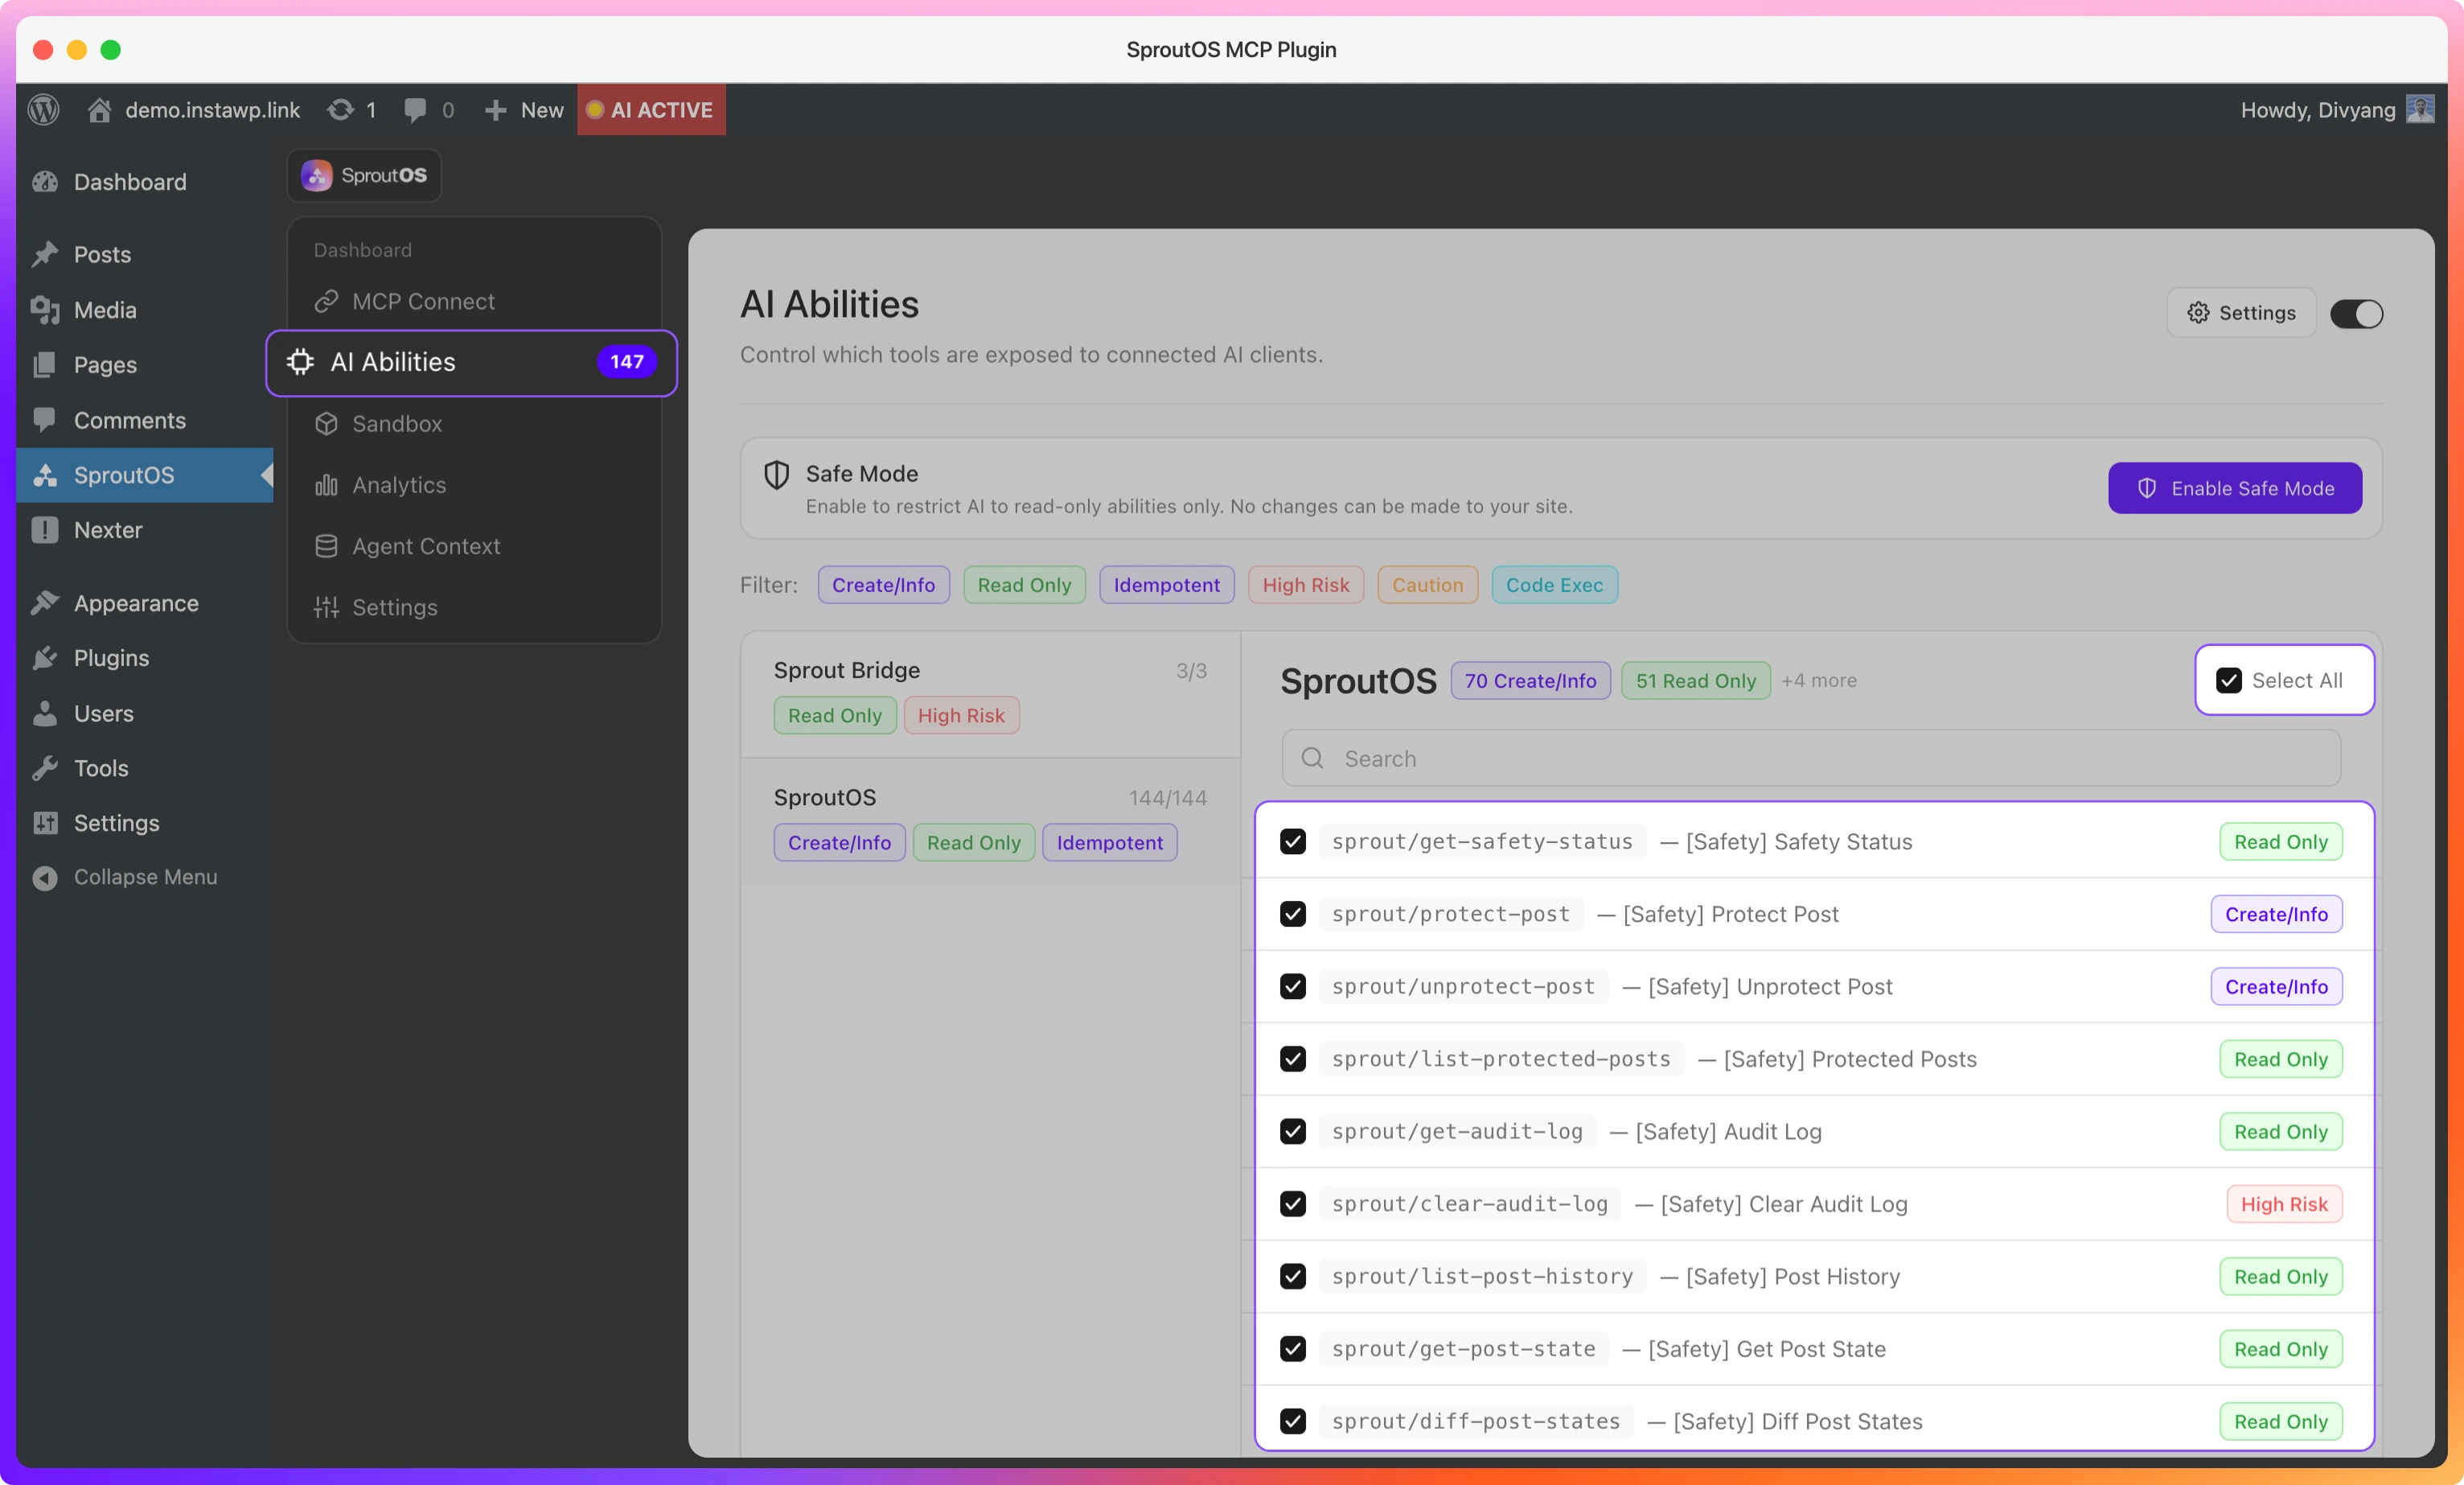Click the 147 count badge

pos(627,362)
